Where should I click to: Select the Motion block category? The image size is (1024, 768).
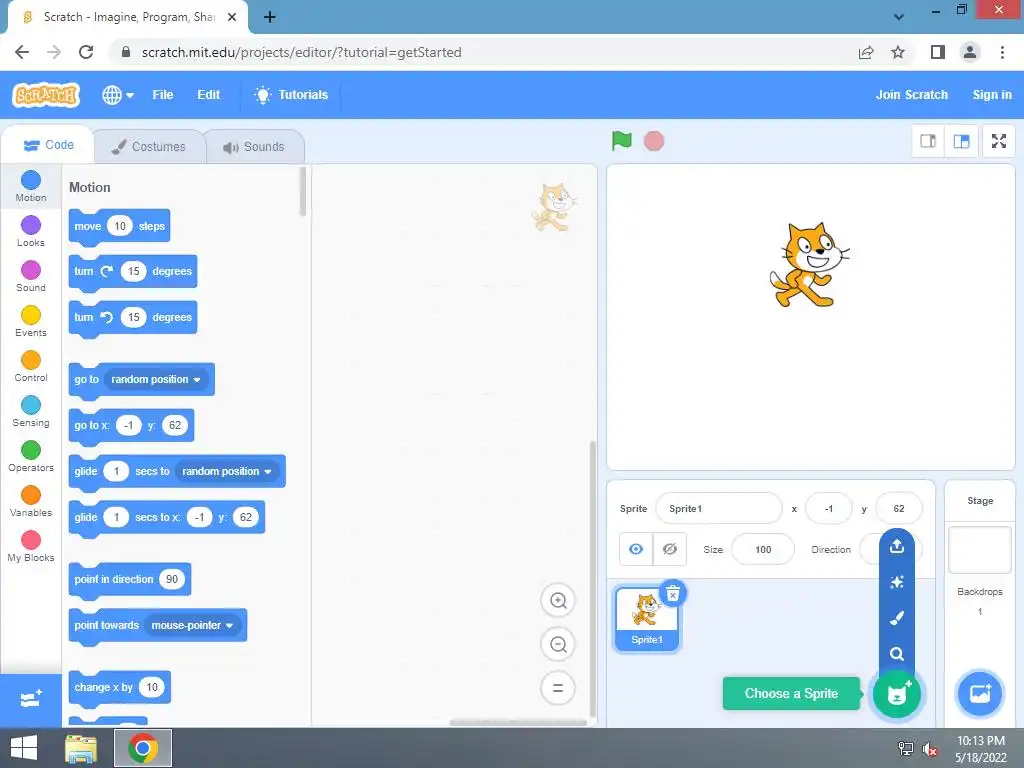coord(31,187)
